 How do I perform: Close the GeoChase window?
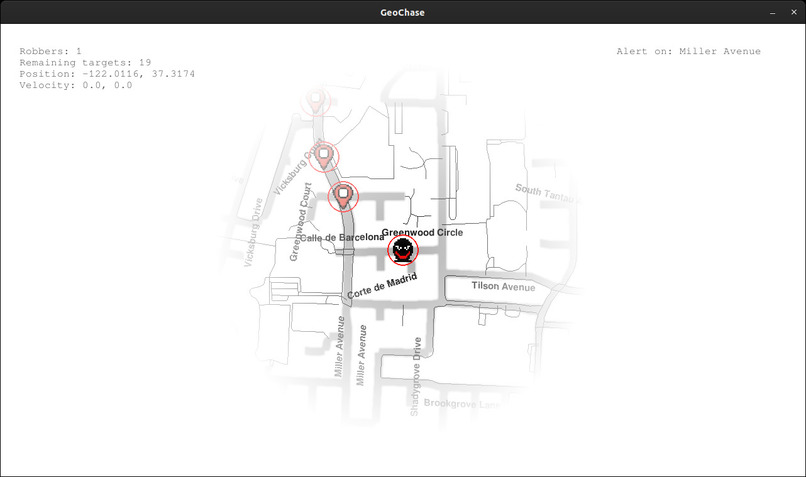[794, 12]
